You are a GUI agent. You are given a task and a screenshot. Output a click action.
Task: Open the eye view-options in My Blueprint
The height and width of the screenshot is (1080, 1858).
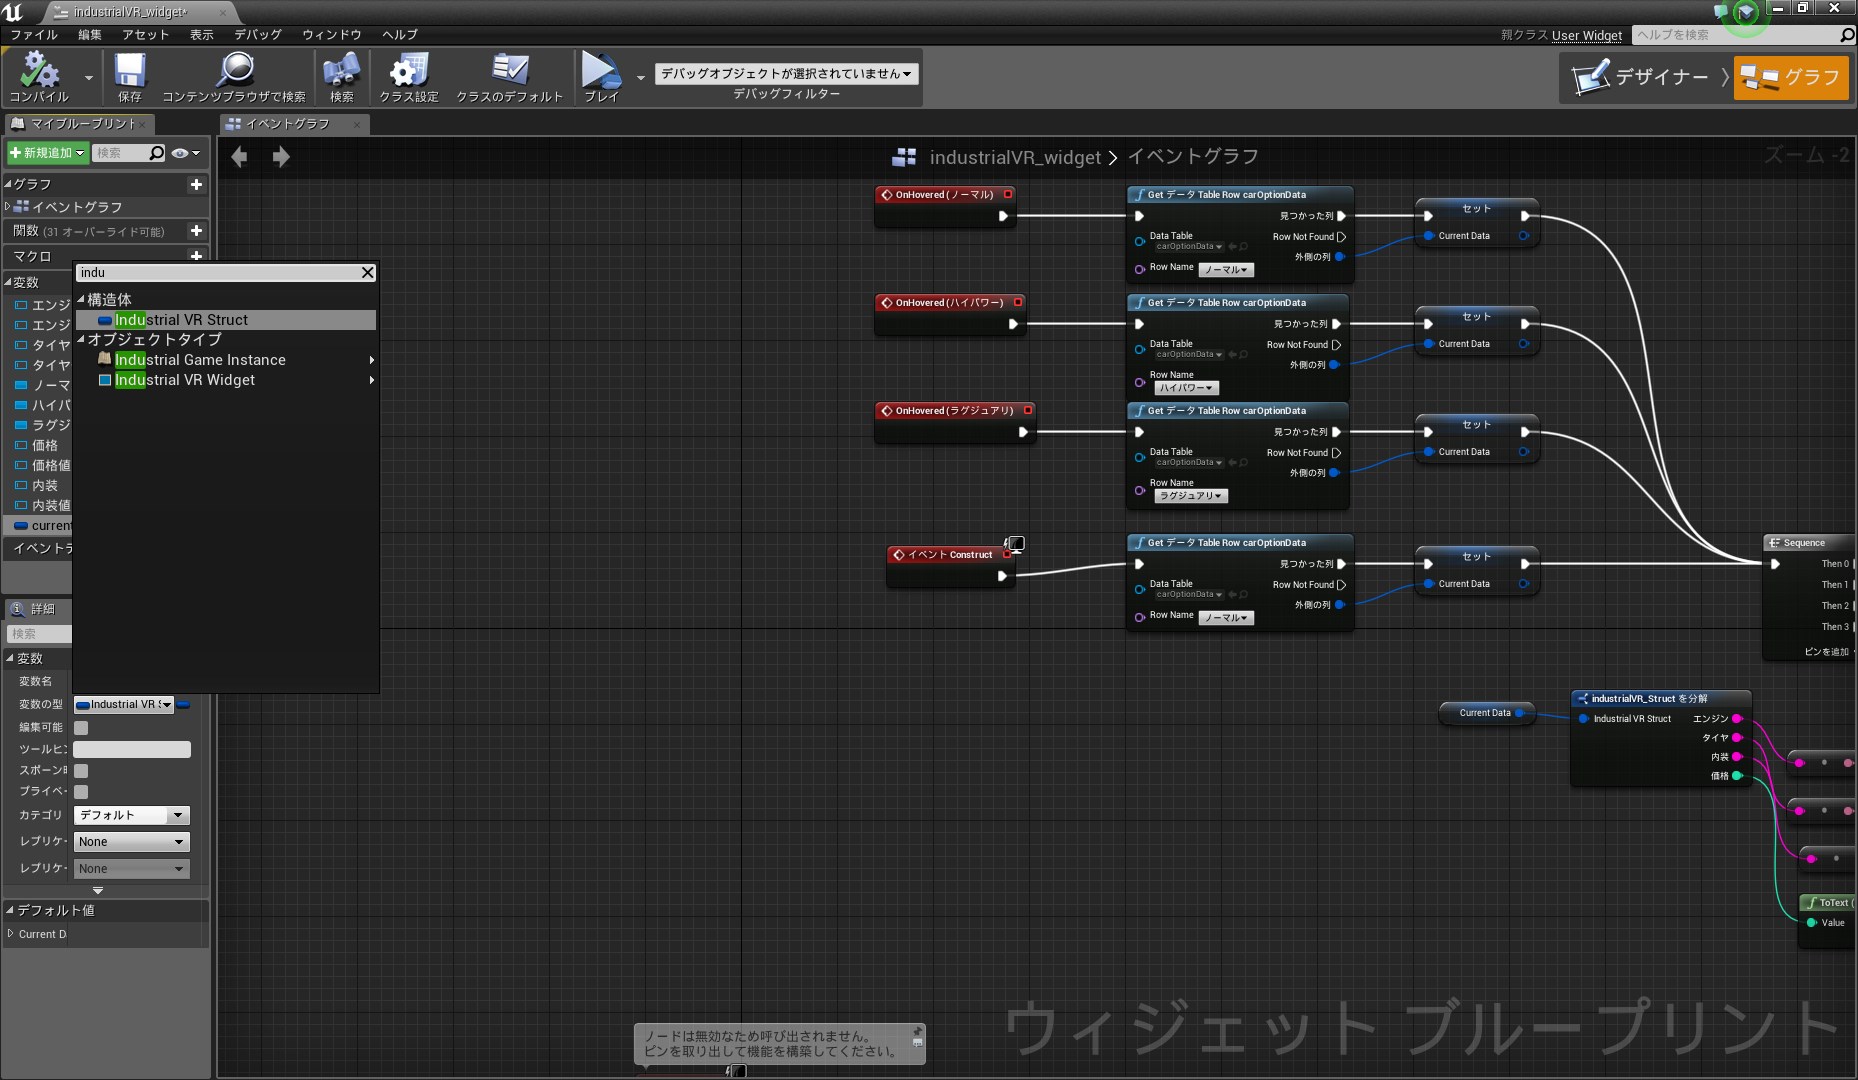click(x=185, y=153)
